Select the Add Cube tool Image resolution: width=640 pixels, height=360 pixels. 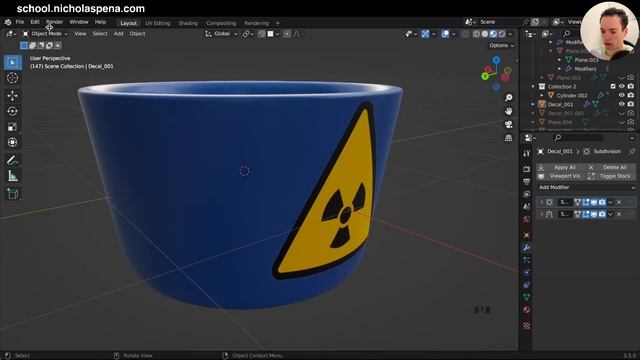click(13, 194)
